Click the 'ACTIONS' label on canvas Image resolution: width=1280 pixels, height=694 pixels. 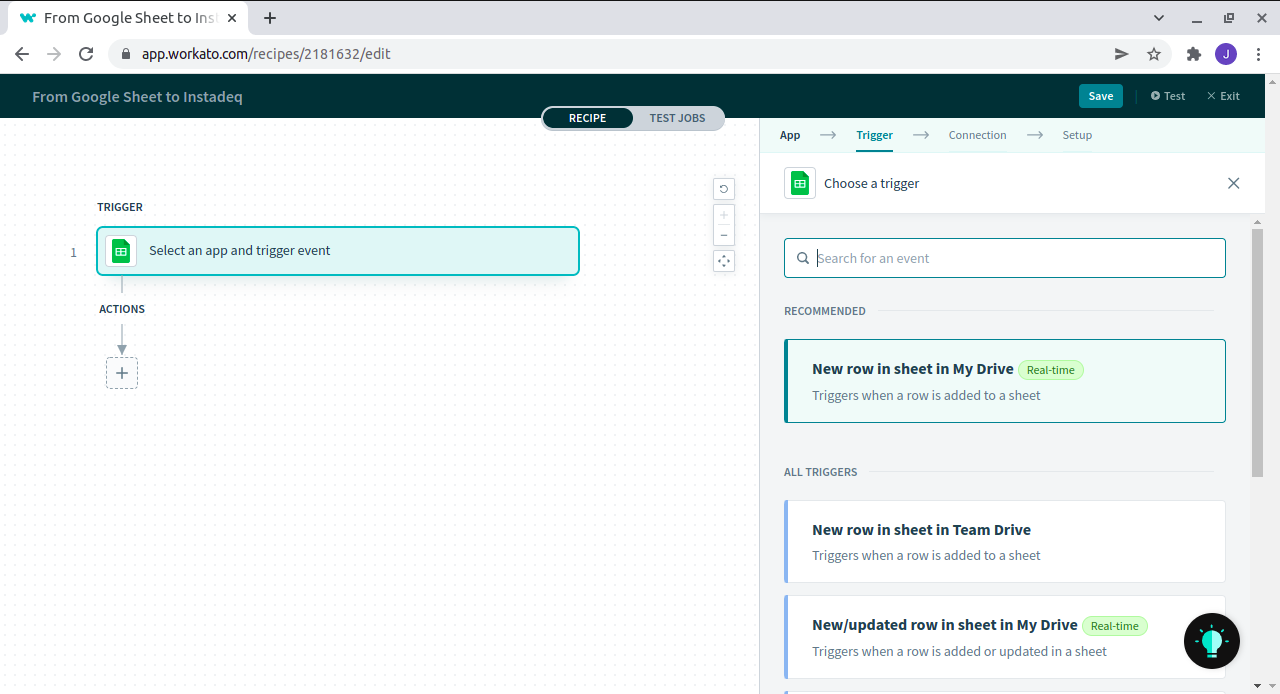[x=122, y=309]
